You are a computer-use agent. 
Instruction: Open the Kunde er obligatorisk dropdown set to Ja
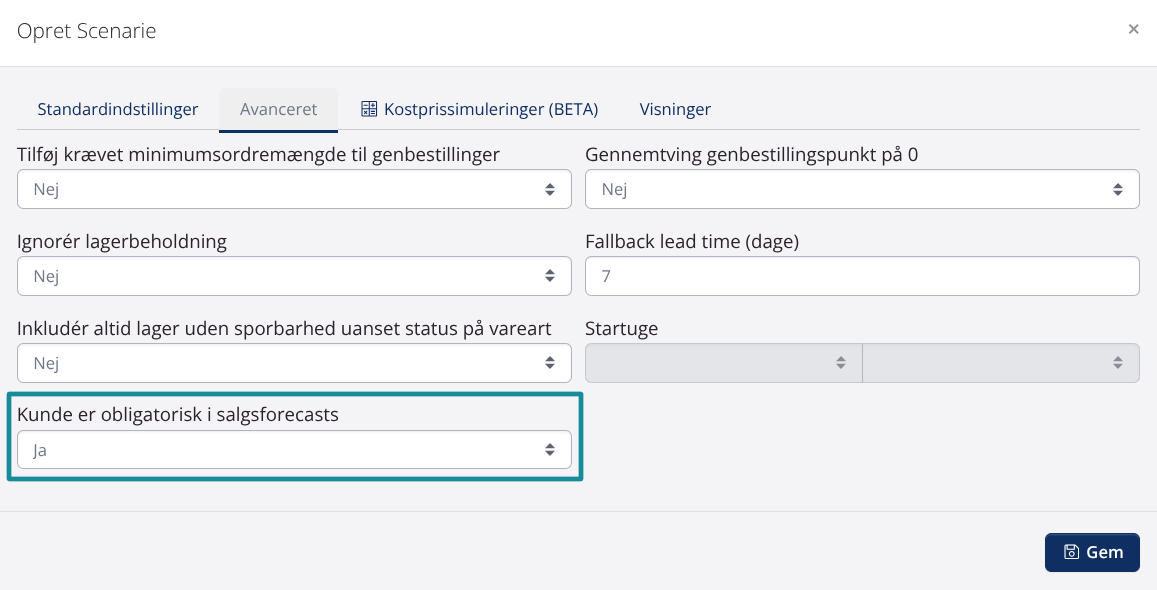294,450
